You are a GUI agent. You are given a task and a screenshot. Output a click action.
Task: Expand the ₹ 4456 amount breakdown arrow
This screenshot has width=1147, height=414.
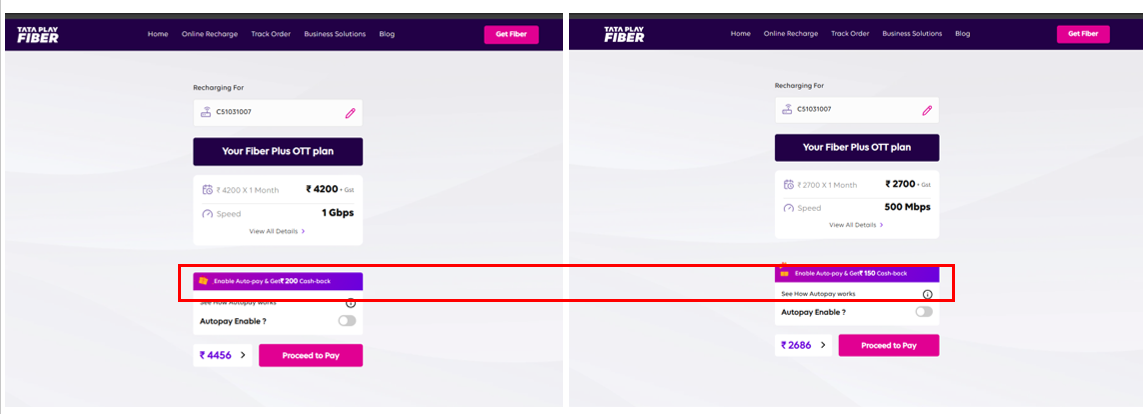[243, 355]
